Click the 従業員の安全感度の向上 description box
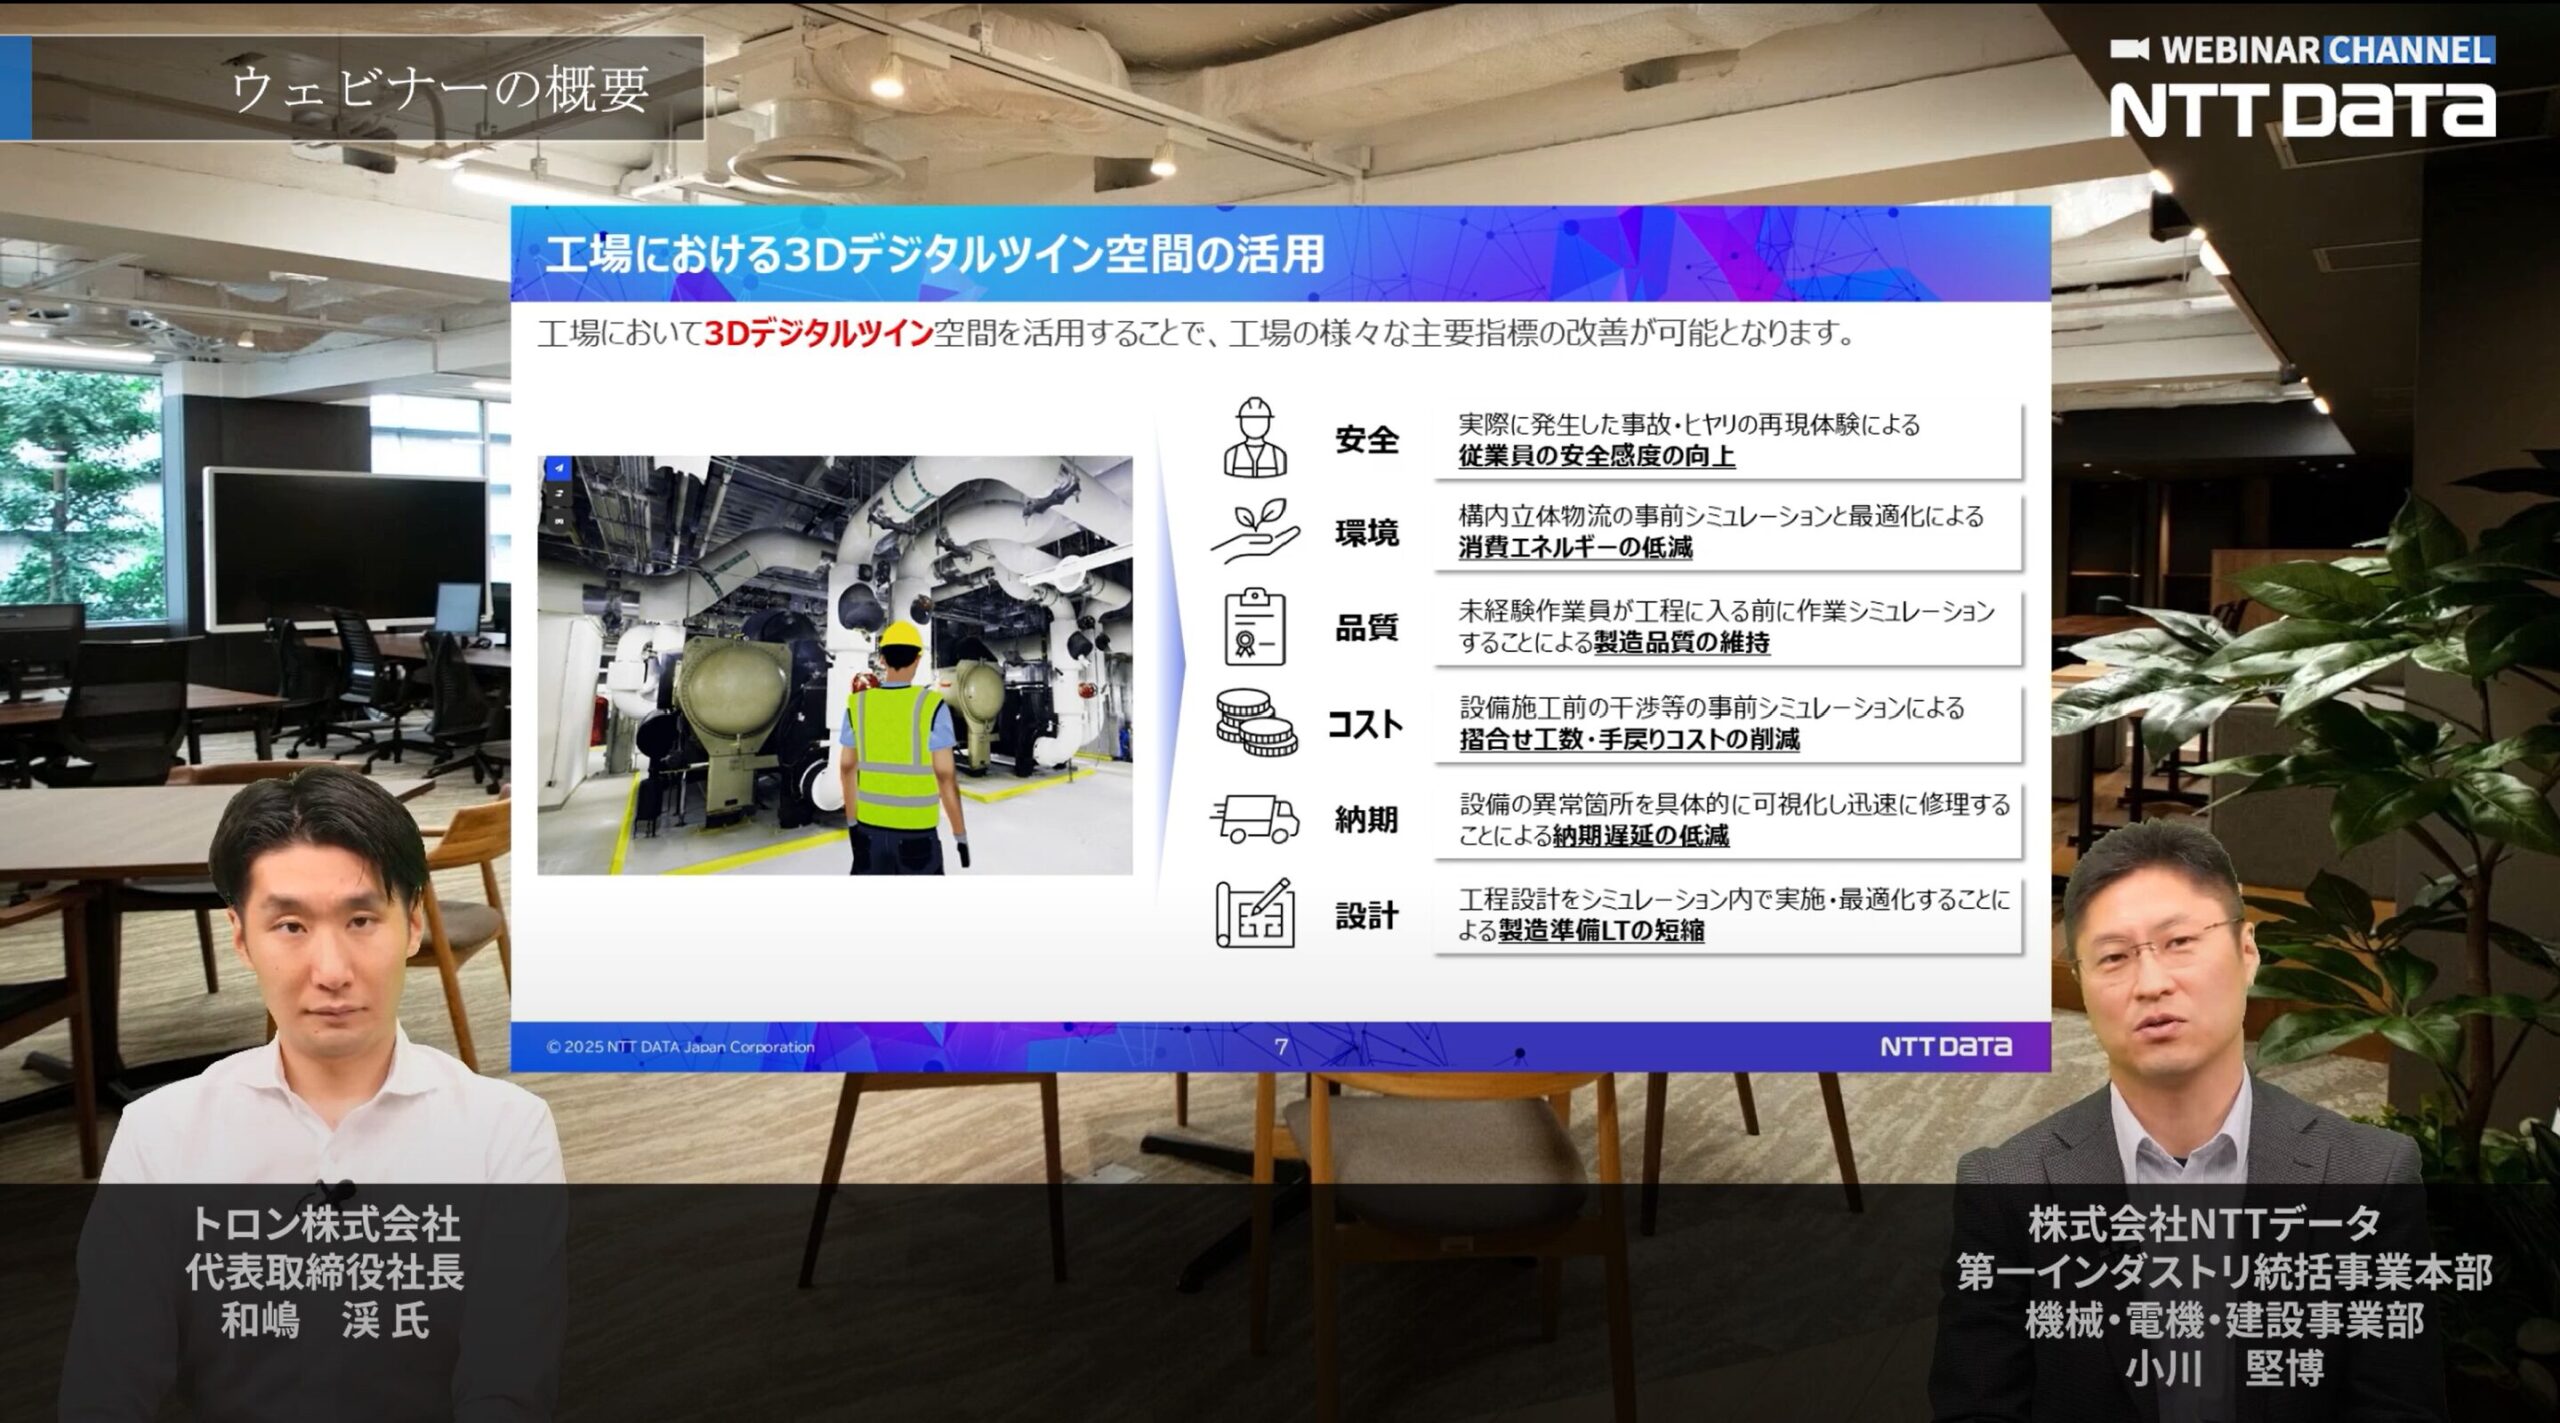 point(1727,440)
